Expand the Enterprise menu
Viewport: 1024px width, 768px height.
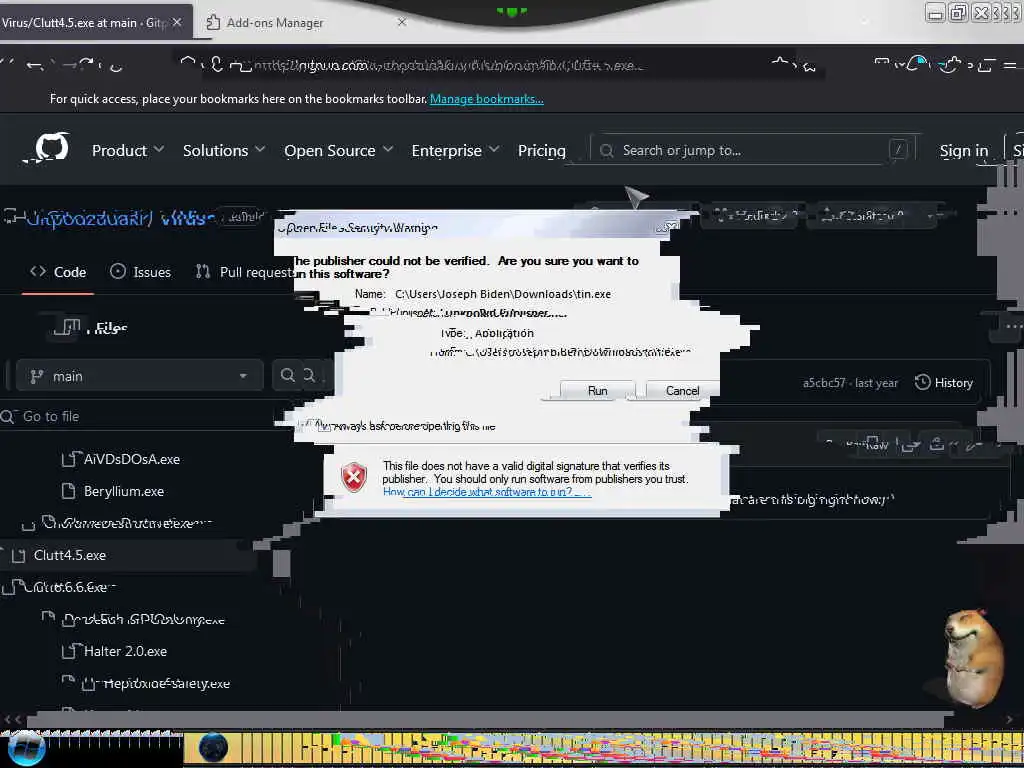pos(455,150)
